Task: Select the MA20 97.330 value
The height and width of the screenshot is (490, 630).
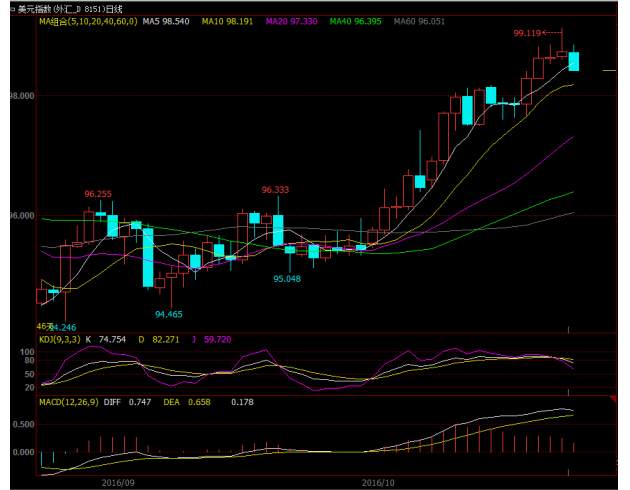Action: click(x=291, y=21)
